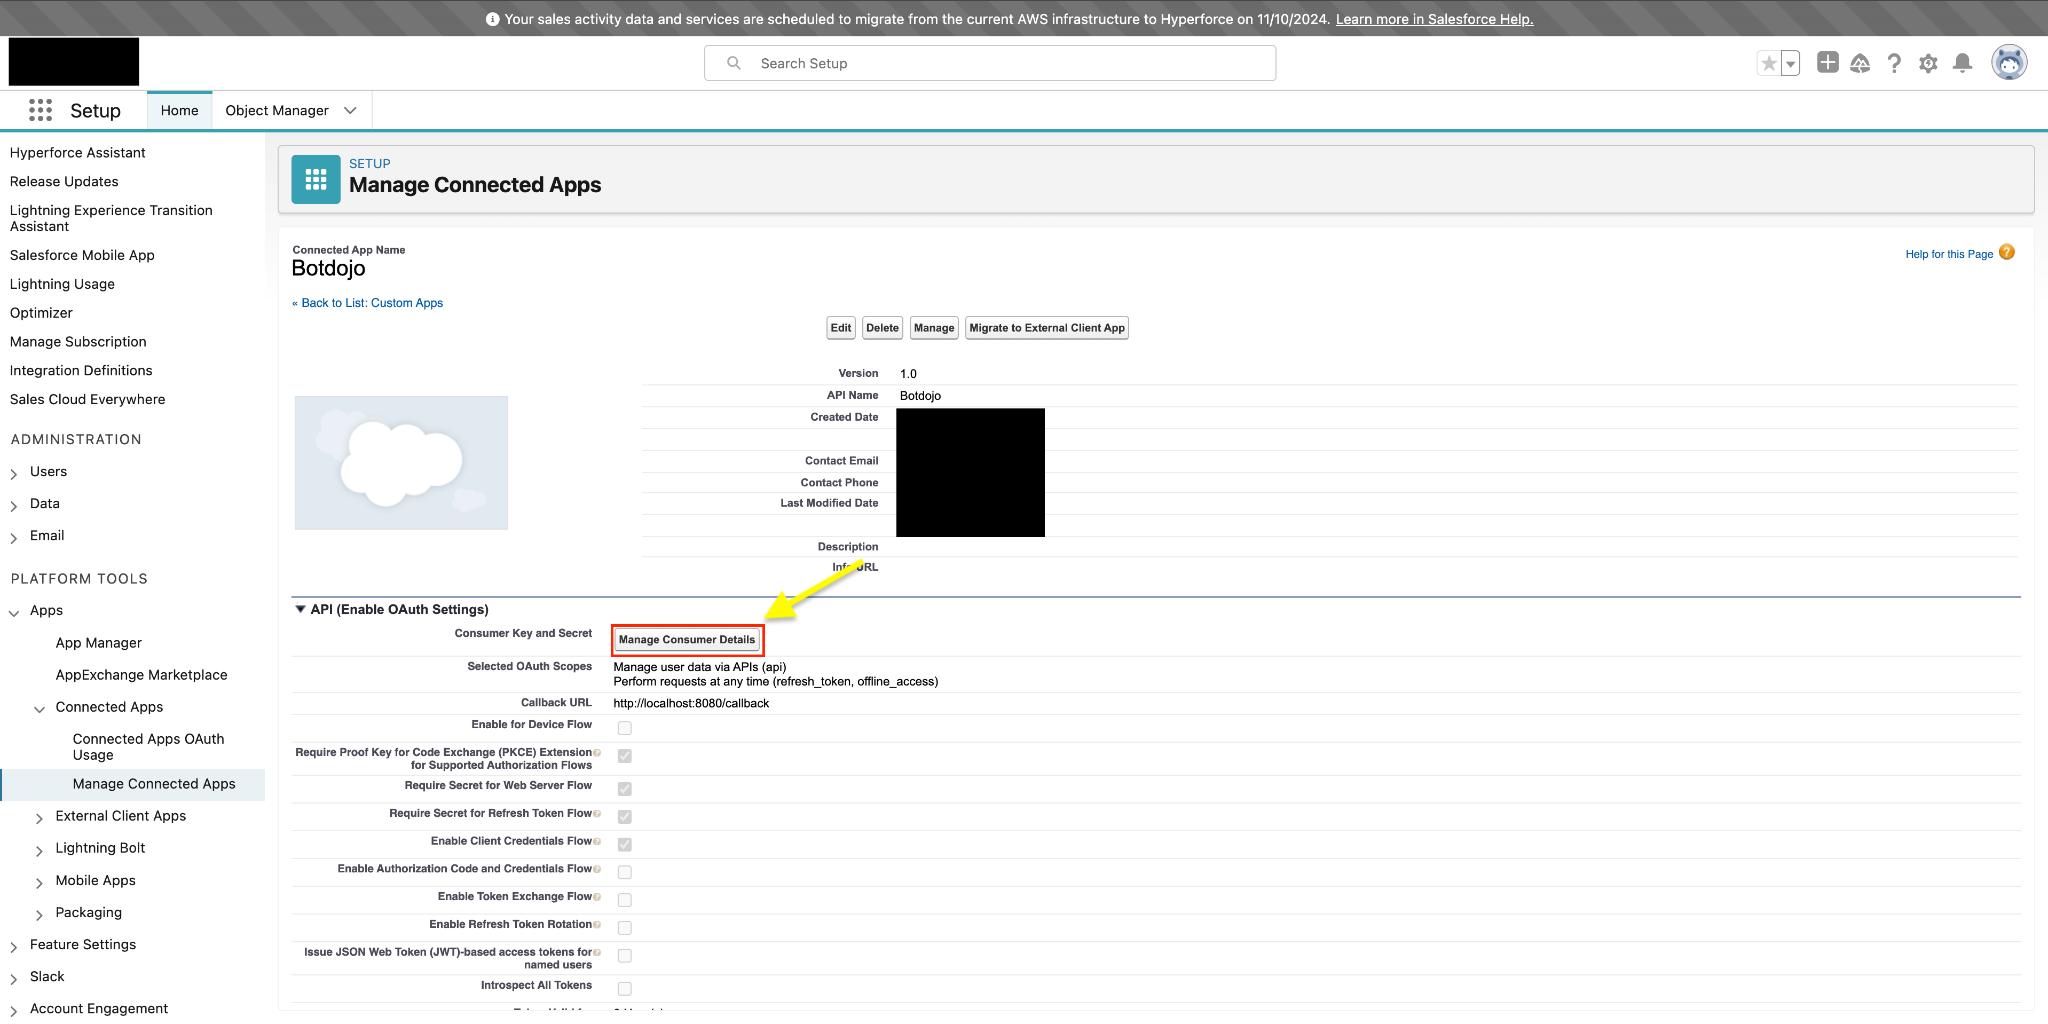Expand External Client Apps node
The width and height of the screenshot is (2048, 1024).
tap(40, 817)
